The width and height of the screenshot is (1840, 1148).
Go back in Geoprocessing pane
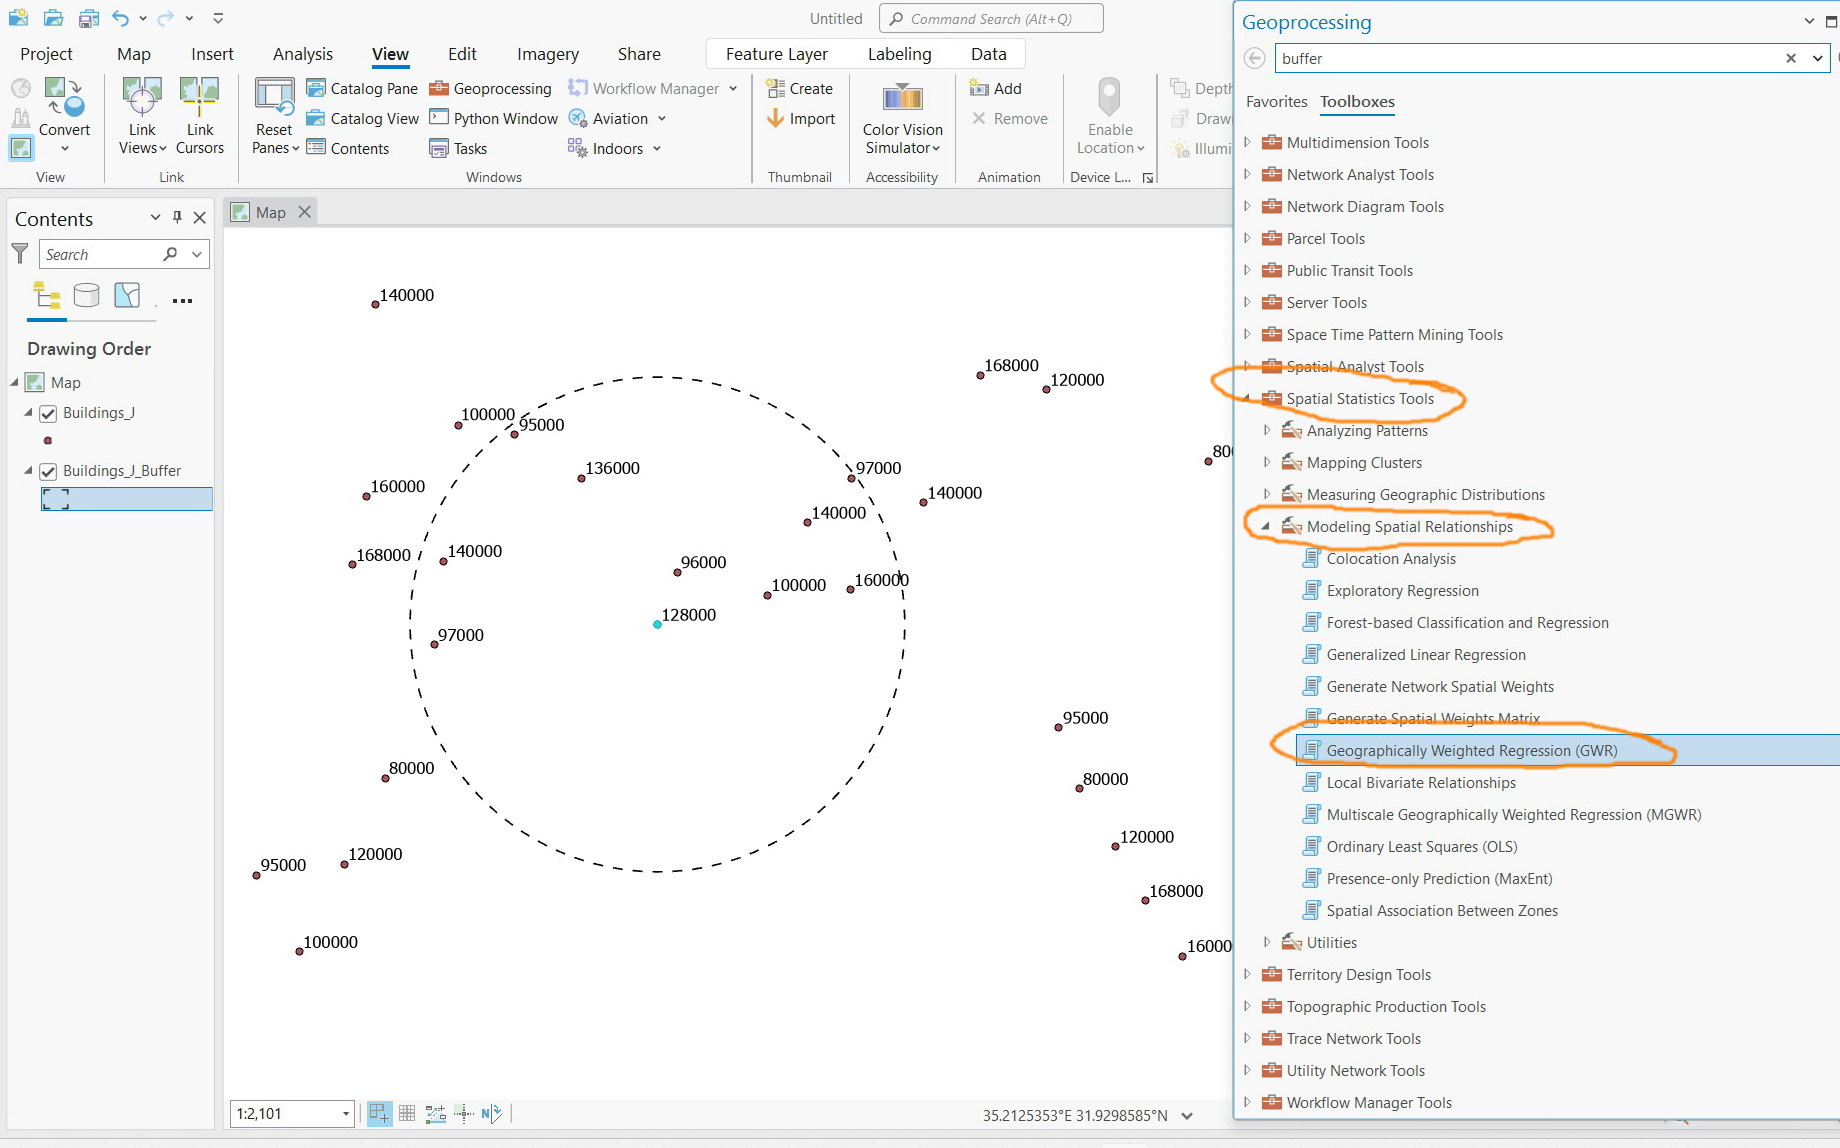click(x=1254, y=58)
